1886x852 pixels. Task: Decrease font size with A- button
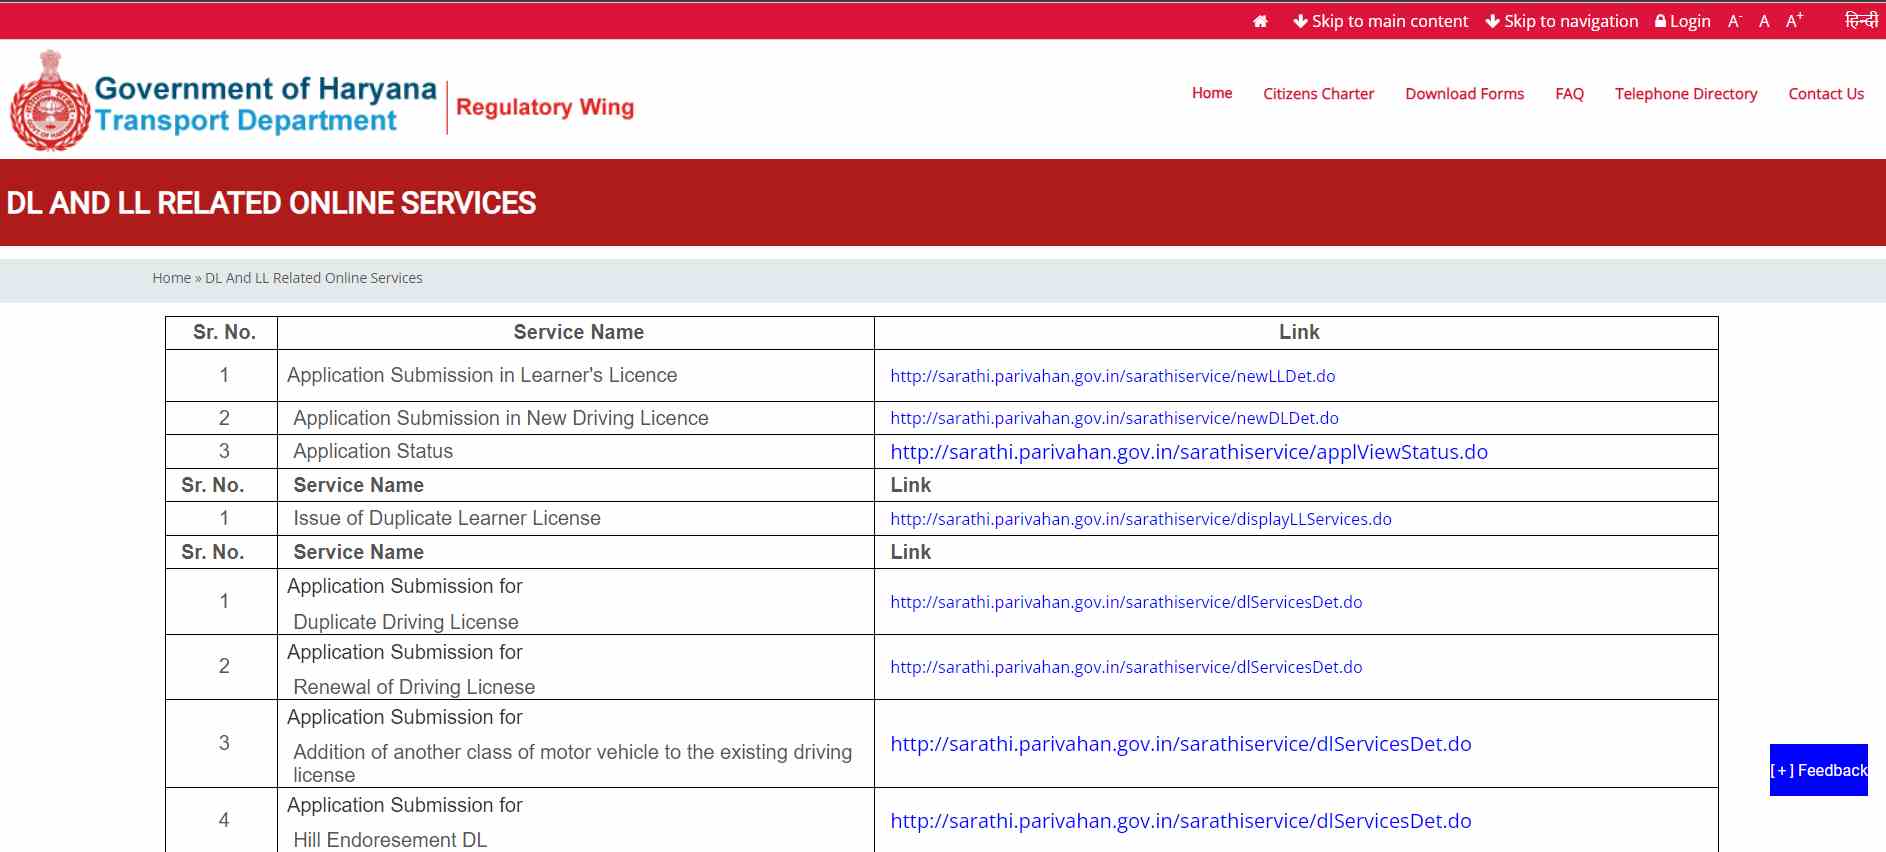(1735, 21)
